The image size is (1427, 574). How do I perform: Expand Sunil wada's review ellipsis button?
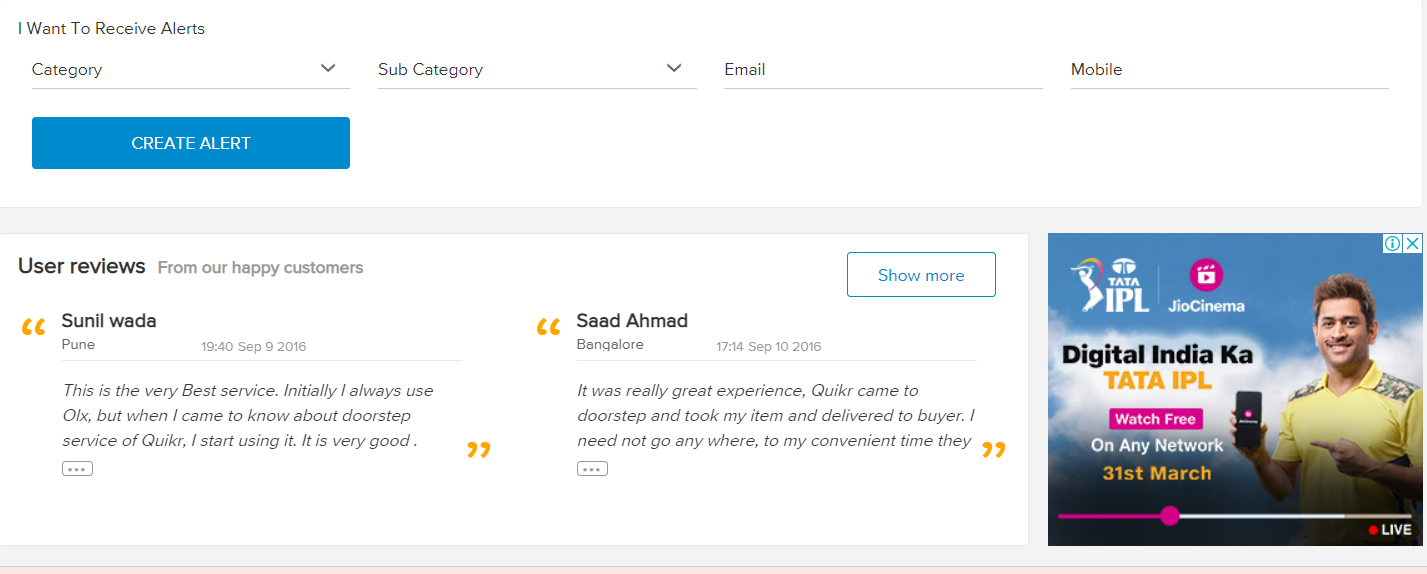pyautogui.click(x=77, y=468)
